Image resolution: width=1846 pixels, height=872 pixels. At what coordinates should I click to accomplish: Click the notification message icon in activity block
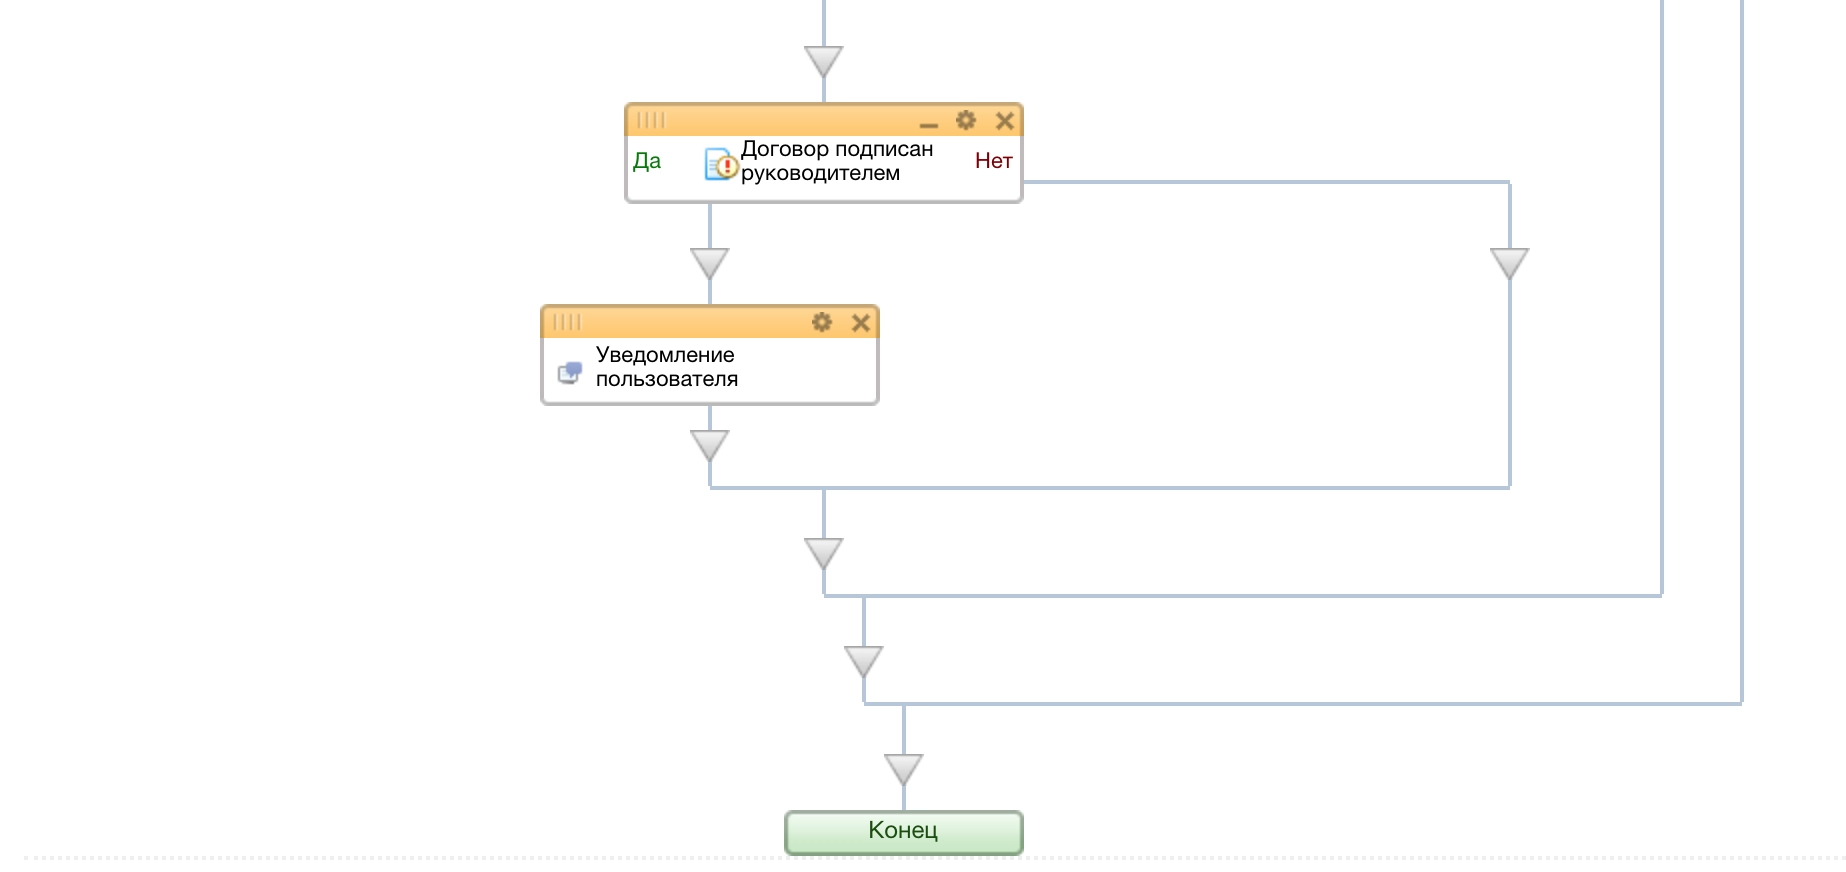tap(570, 373)
